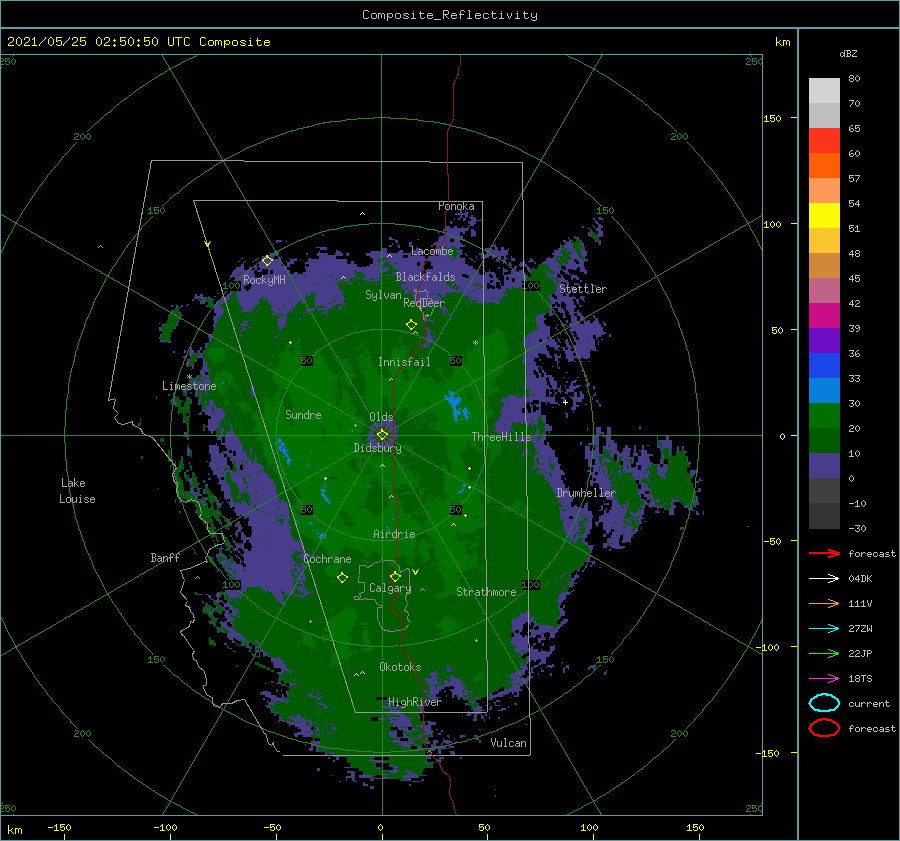900x841 pixels.
Task: Click the yellow diamond marker above Calgary label
Action: (395, 576)
